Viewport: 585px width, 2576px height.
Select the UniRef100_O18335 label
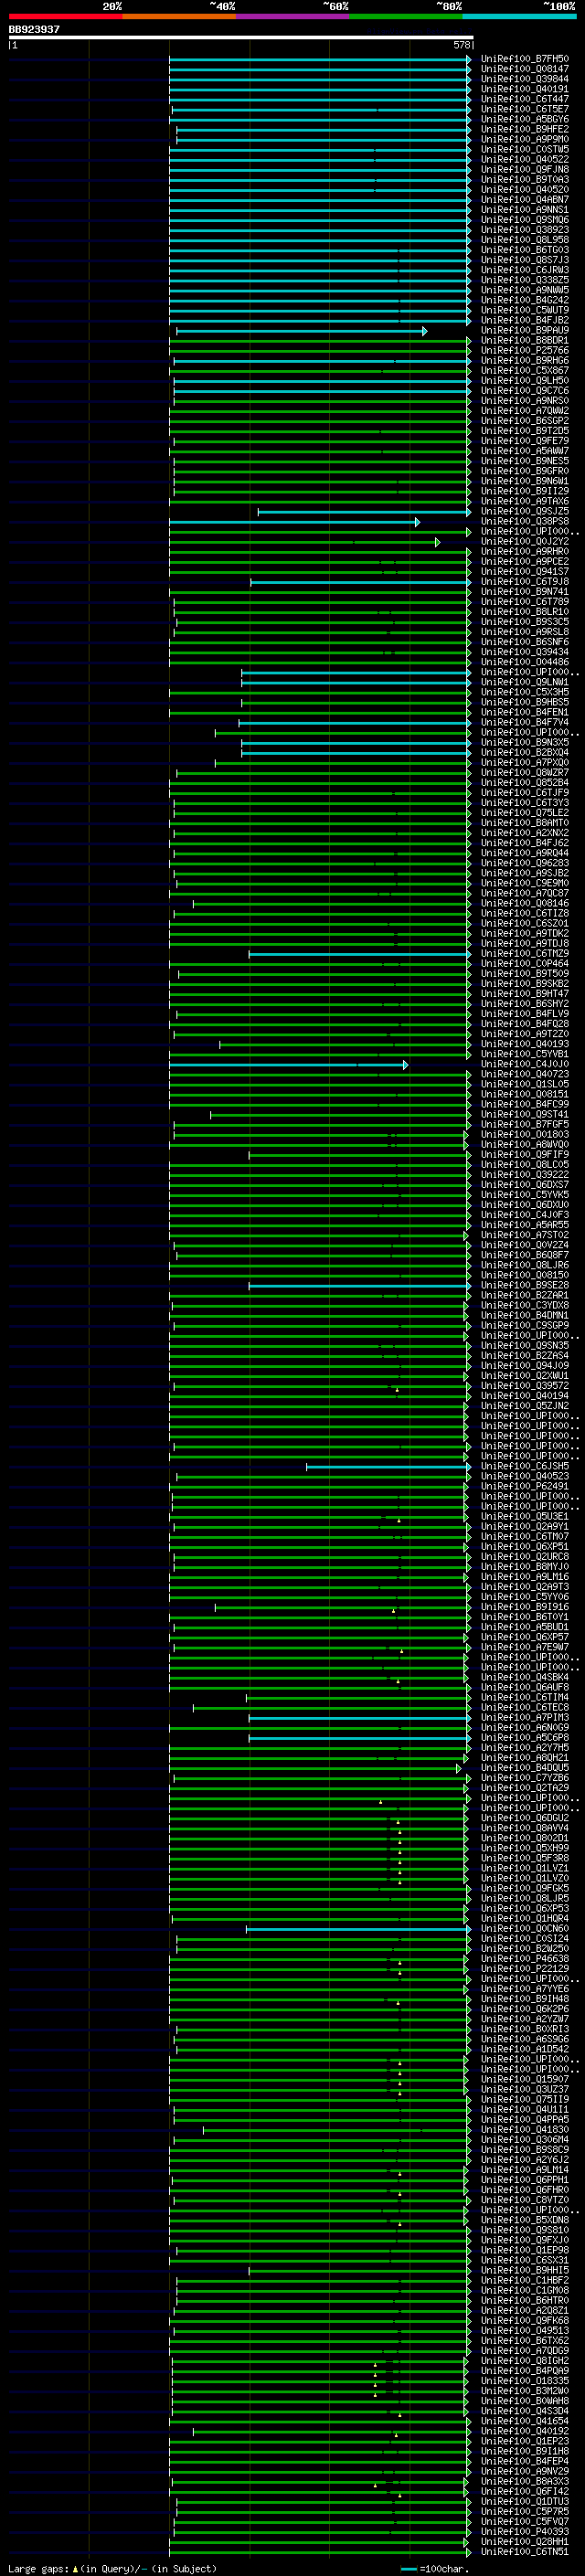click(525, 2381)
